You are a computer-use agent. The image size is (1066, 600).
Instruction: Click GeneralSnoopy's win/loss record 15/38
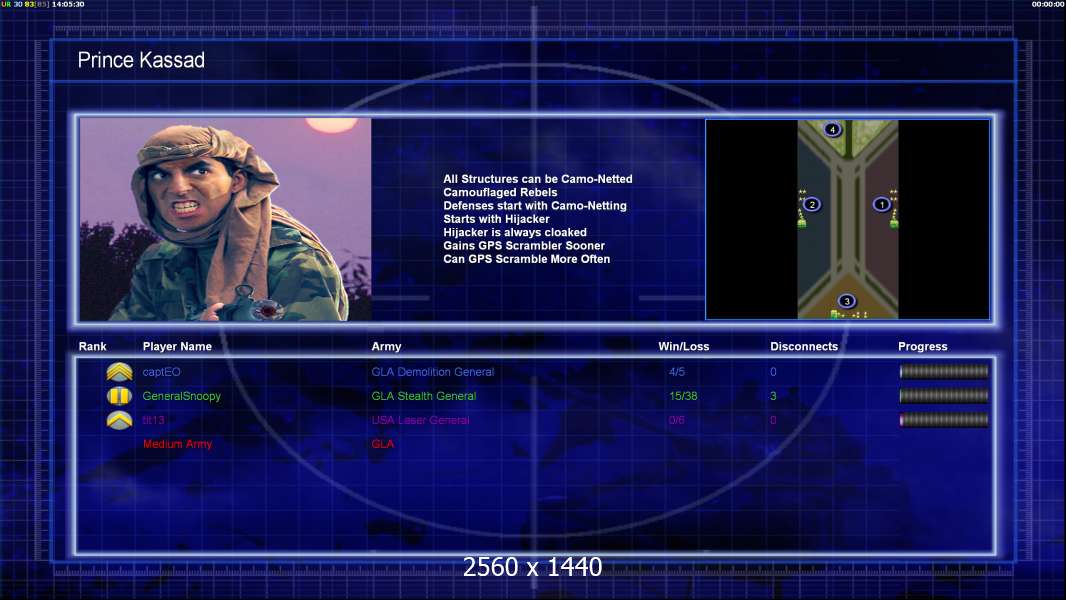(683, 395)
